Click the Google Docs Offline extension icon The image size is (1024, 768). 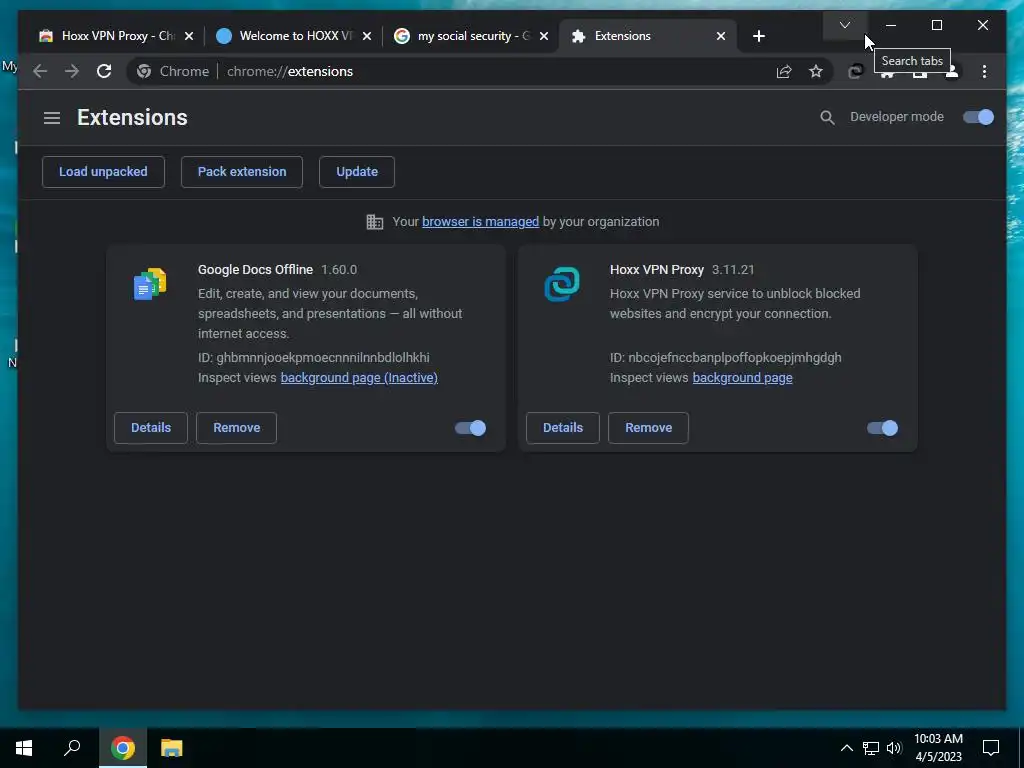click(x=150, y=283)
